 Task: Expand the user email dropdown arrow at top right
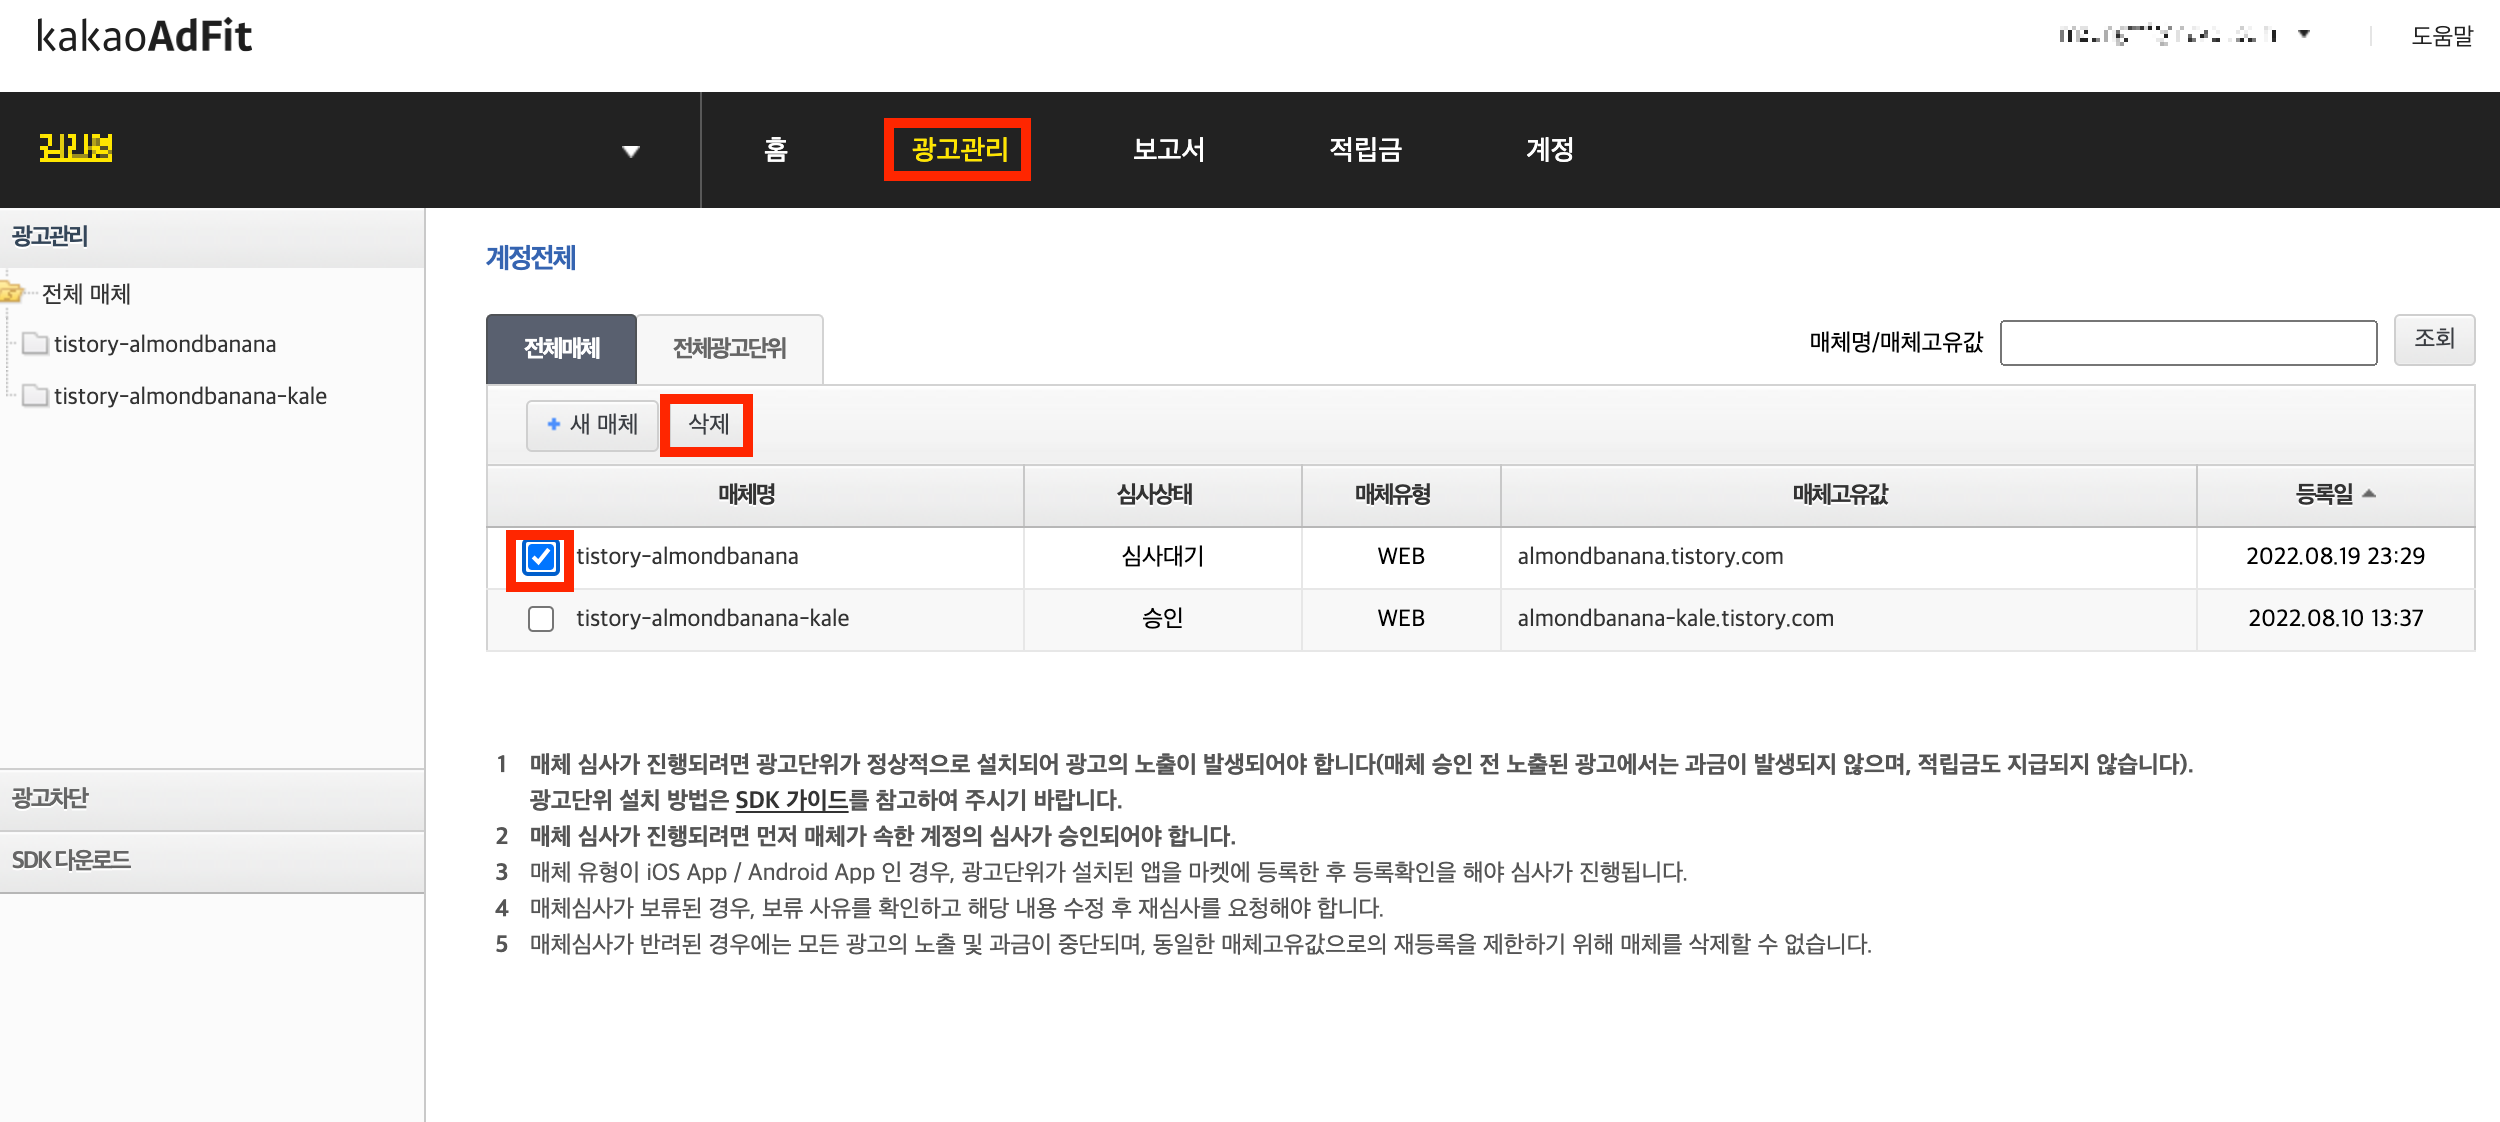click(x=2304, y=34)
